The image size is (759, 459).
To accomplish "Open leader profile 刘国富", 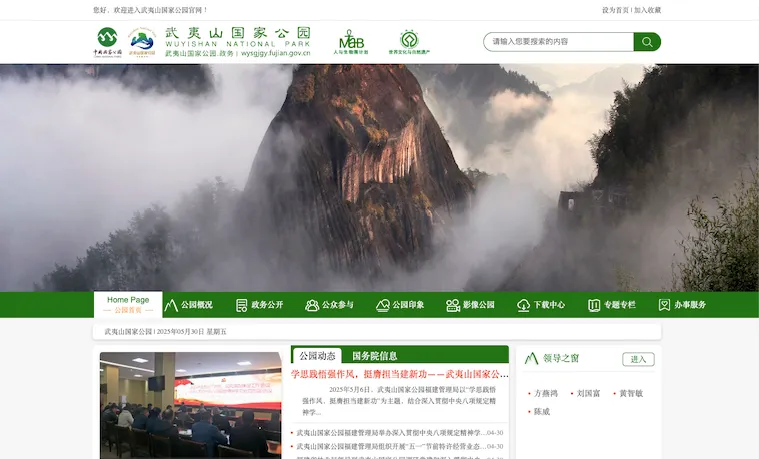I will click(x=588, y=394).
